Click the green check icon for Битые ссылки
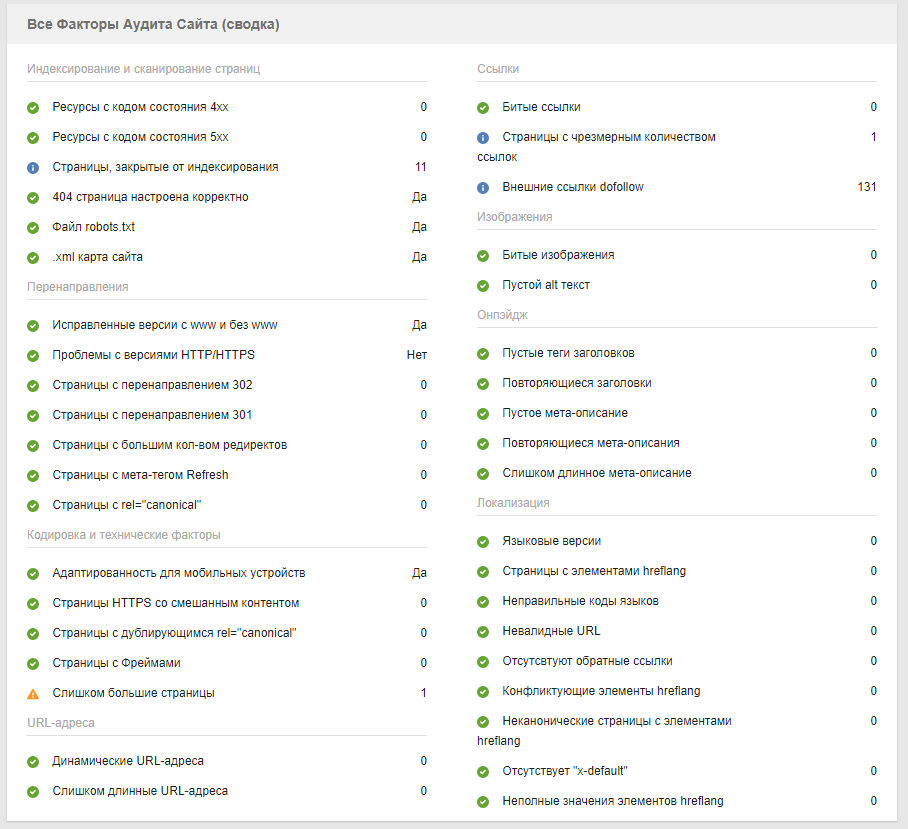 [x=483, y=107]
